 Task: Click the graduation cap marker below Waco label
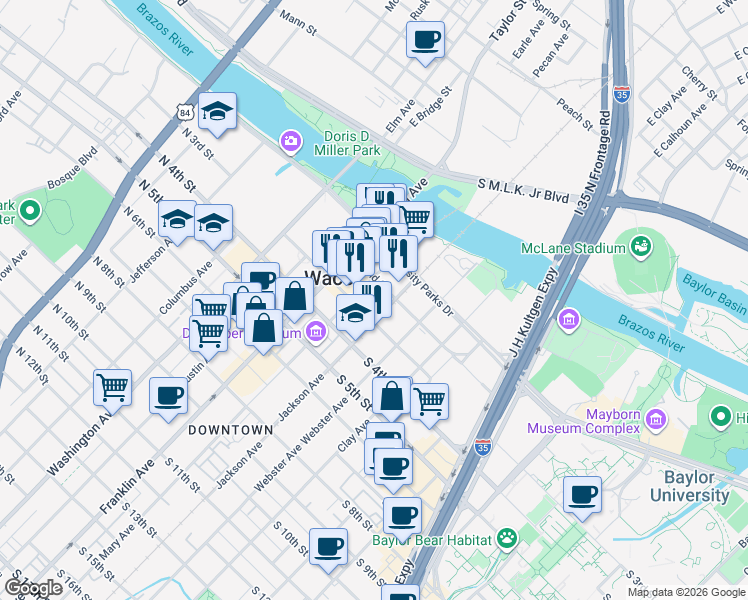click(x=355, y=313)
